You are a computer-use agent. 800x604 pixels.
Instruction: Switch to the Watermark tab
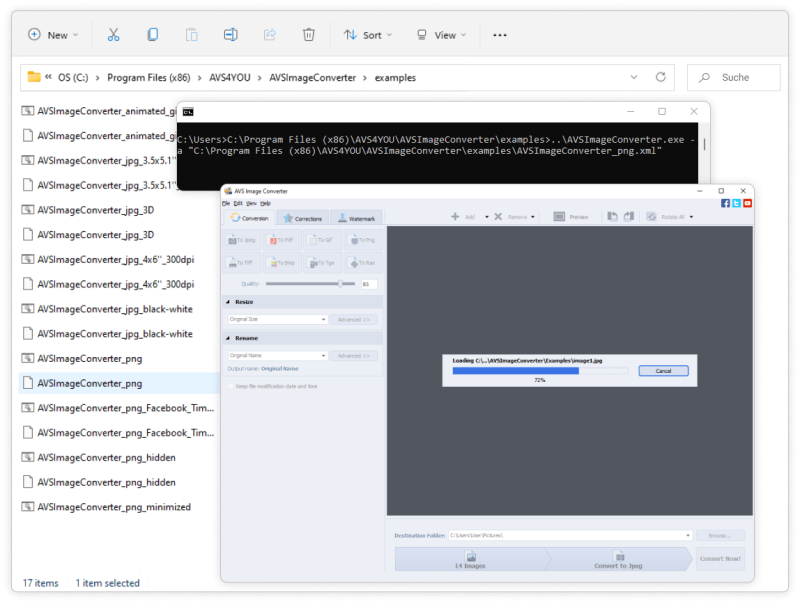356,218
